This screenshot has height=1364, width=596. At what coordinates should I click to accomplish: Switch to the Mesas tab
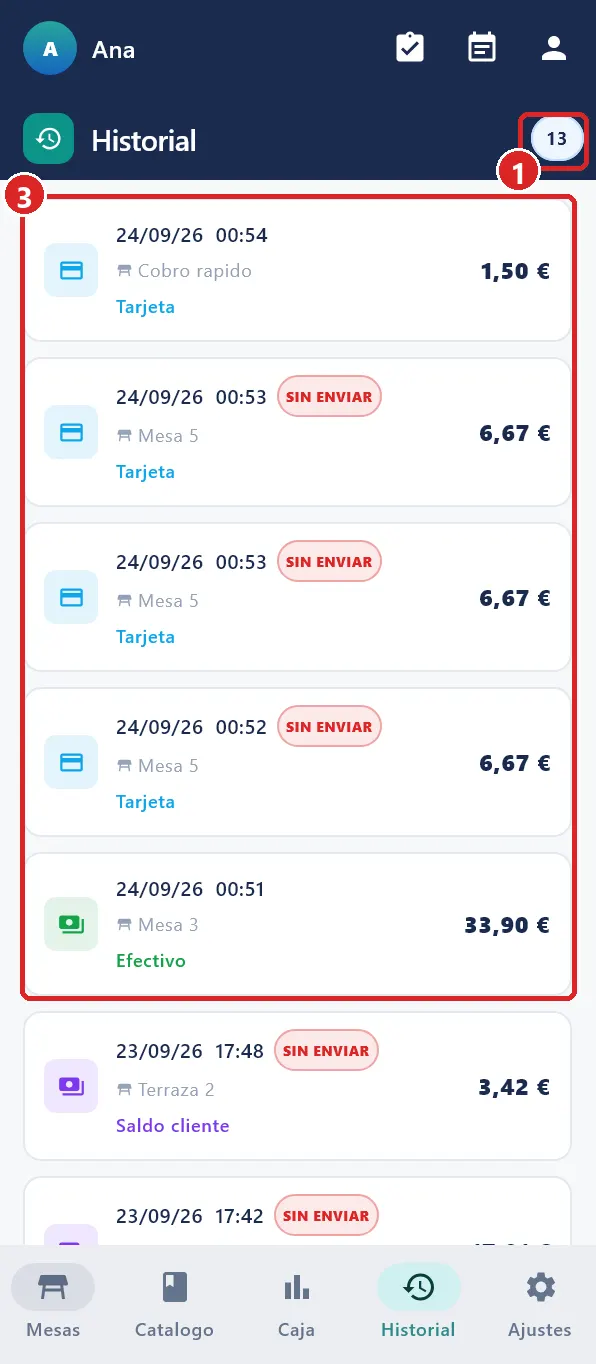click(53, 1302)
